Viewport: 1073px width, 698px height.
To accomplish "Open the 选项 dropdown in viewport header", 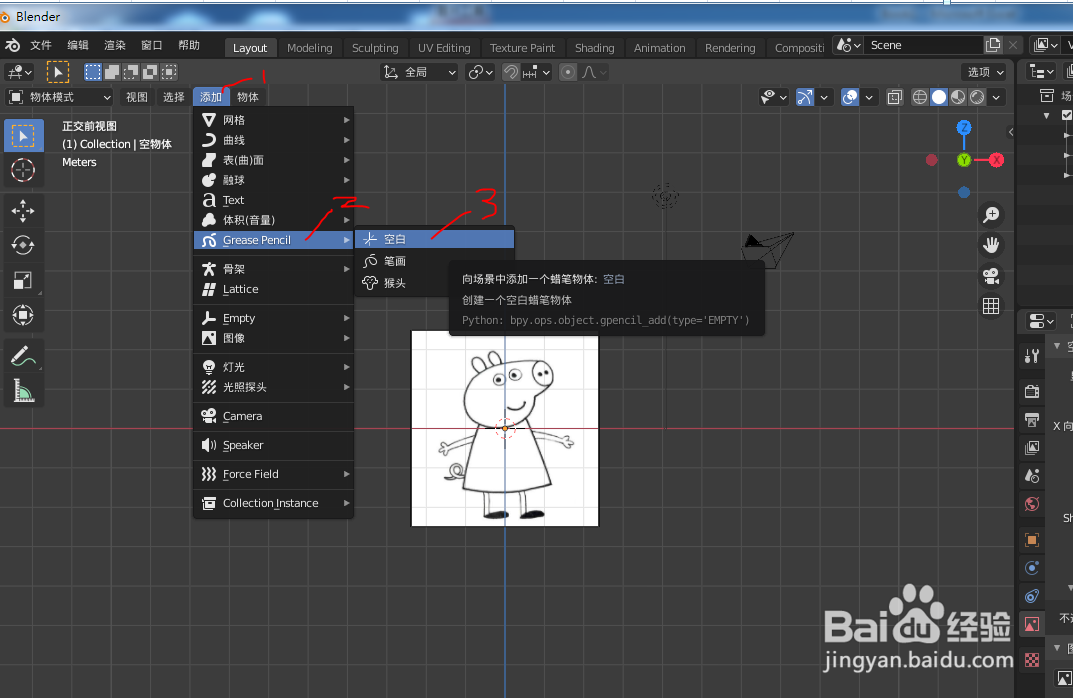I will pyautogui.click(x=983, y=71).
